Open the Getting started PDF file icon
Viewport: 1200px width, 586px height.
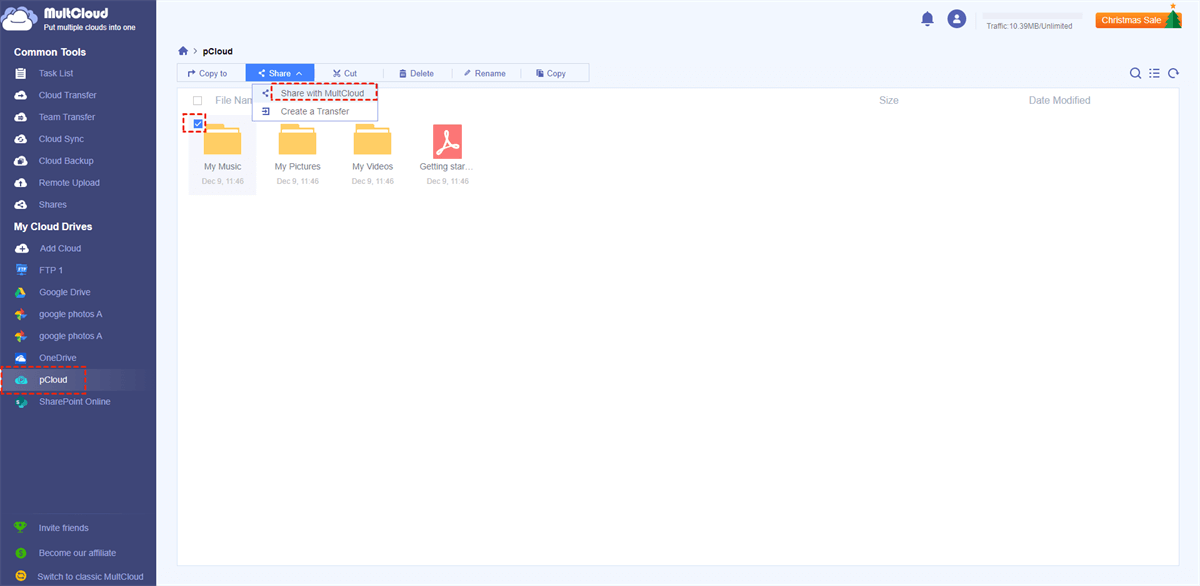(447, 140)
